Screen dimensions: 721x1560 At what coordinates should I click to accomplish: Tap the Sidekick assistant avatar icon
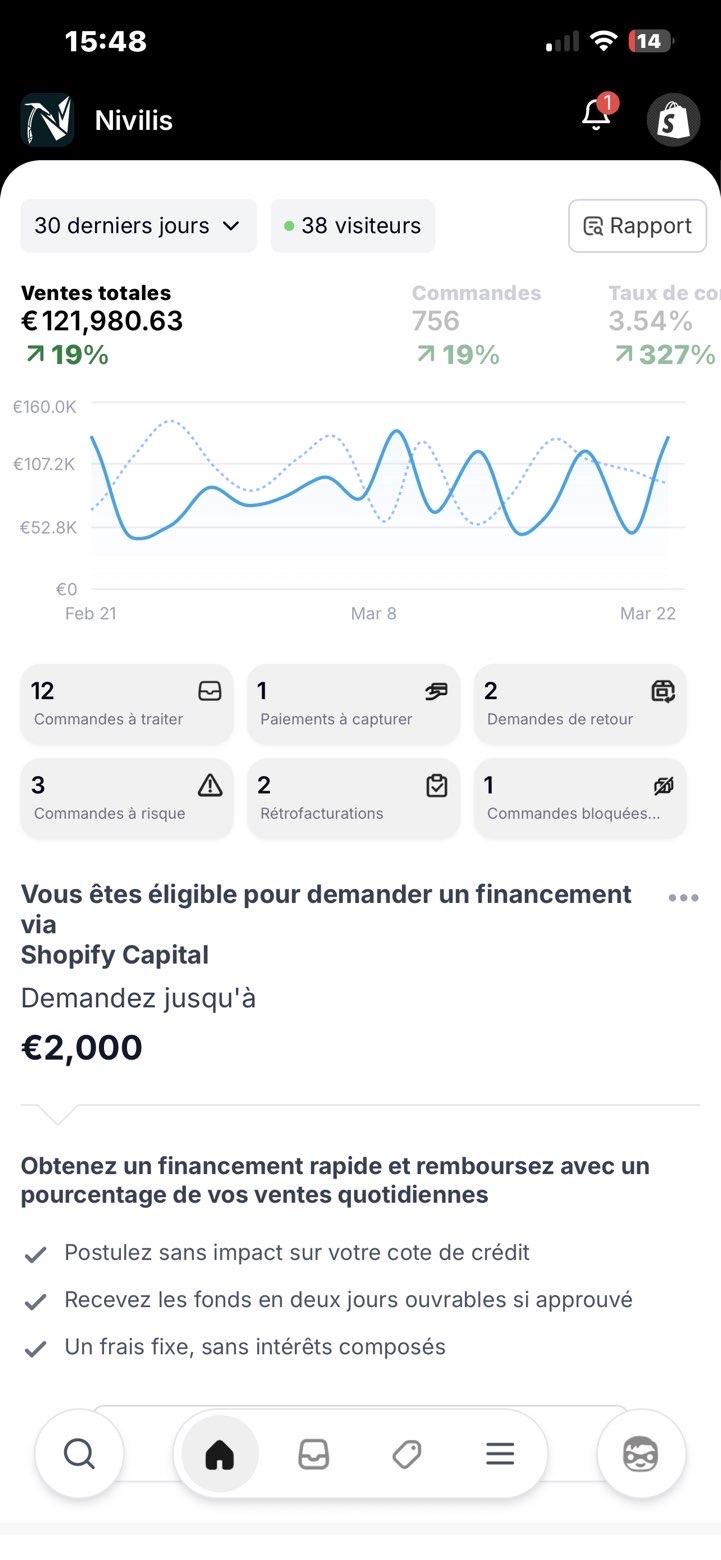[641, 1453]
